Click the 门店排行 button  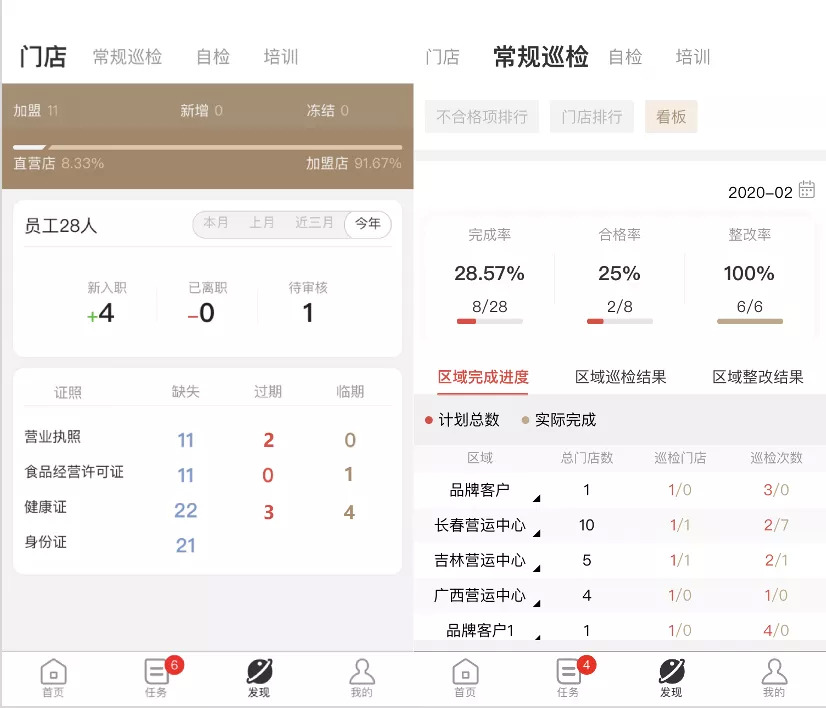(591, 117)
